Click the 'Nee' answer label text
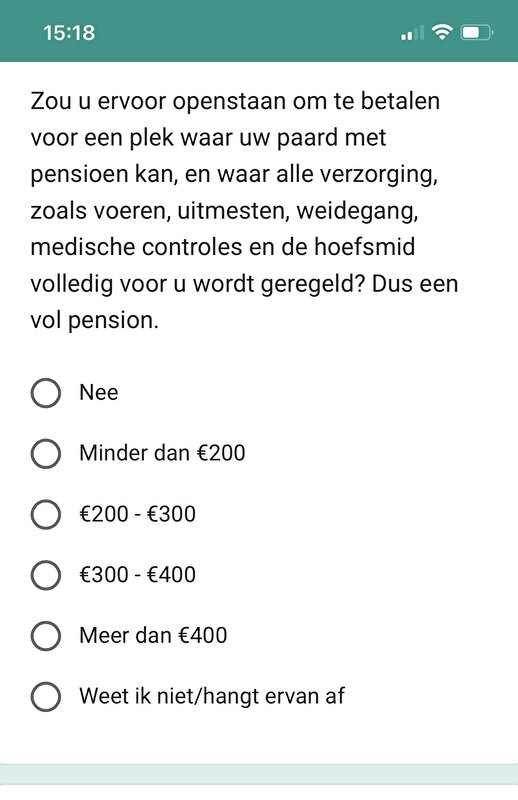Image resolution: width=518 pixels, height=800 pixels. 98,392
